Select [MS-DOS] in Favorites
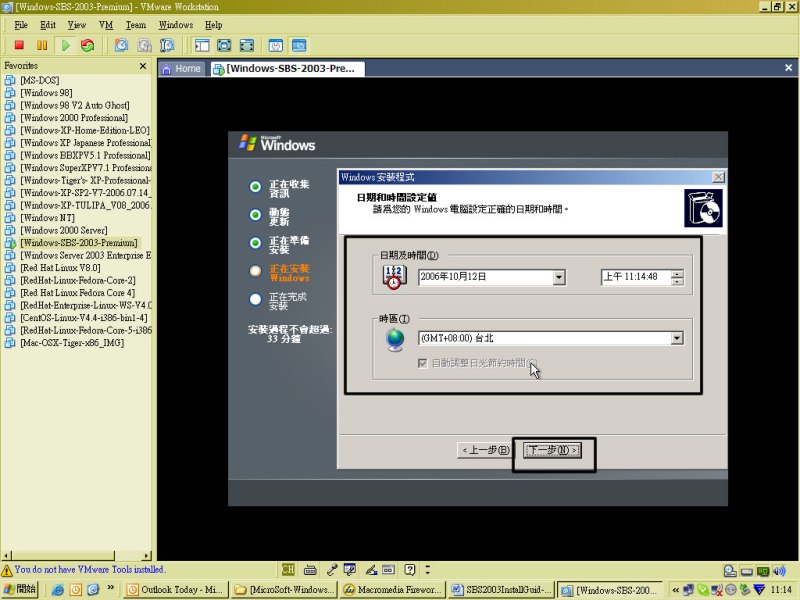Screen dimensions: 800x600 [39, 80]
